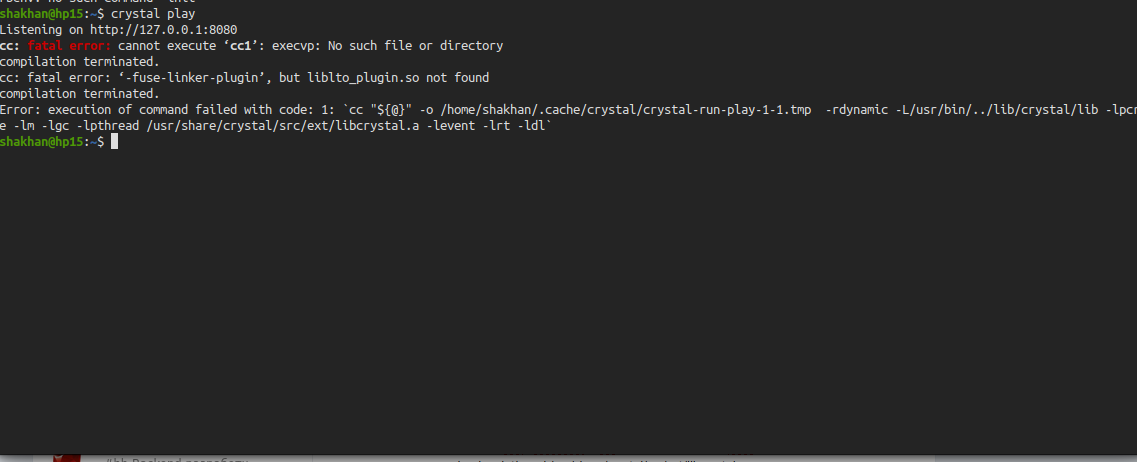Screen dimensions: 1137x462
Task: Click the terminal cursor block at the prompt
Action: (115, 142)
